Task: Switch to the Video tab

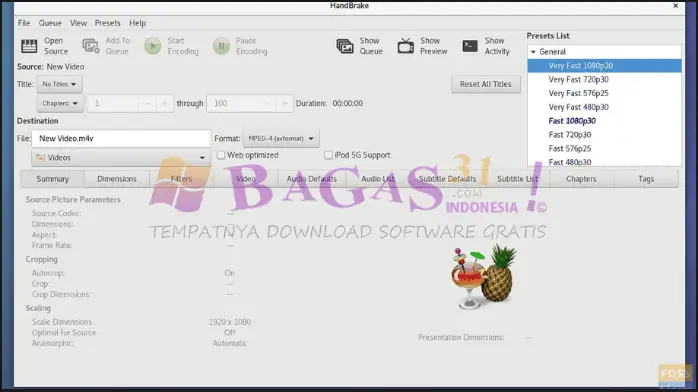Action: coord(246,179)
